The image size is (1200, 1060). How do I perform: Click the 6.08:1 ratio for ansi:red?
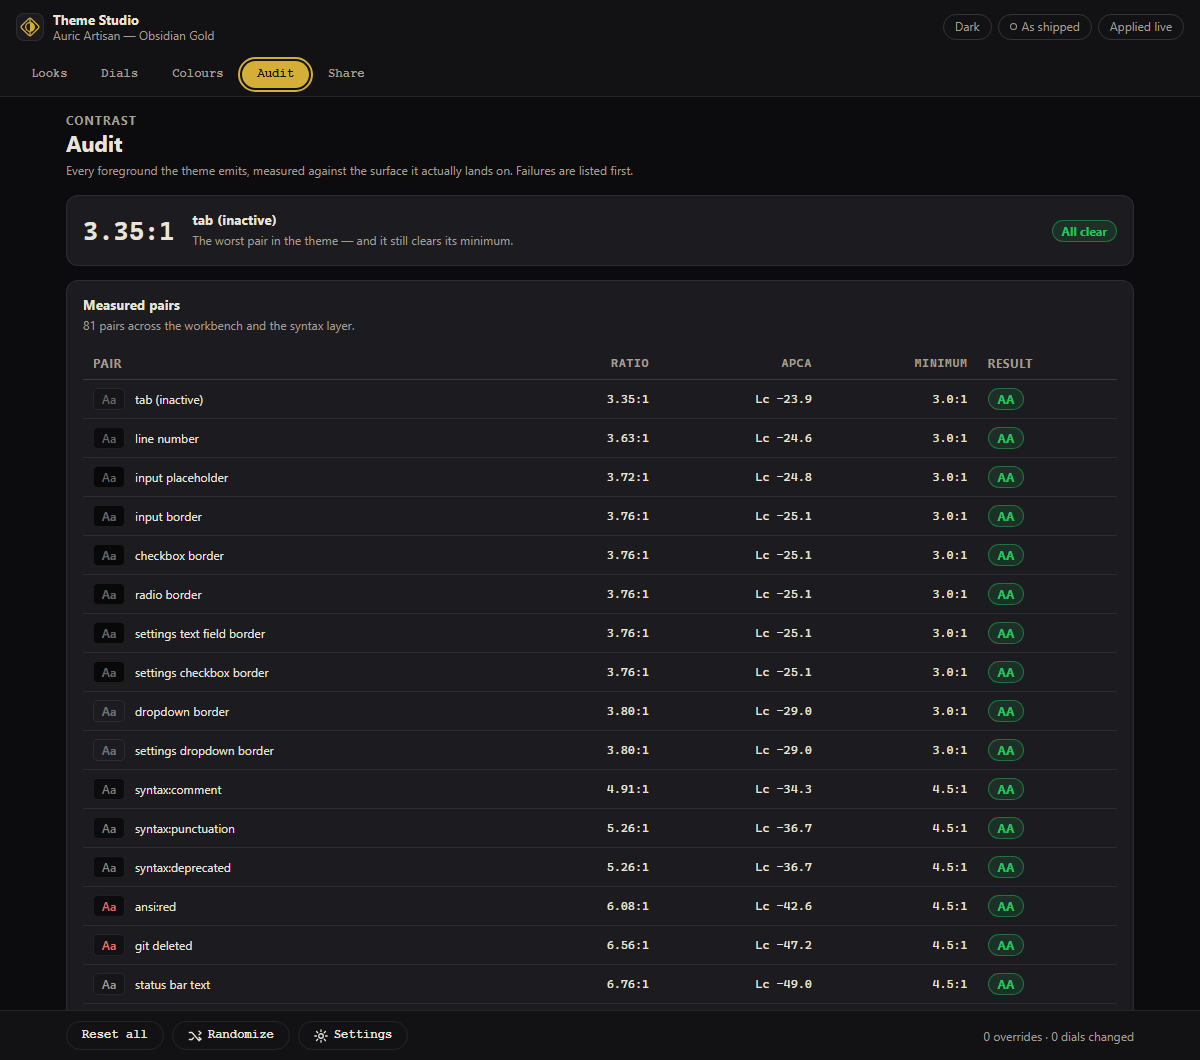coord(628,906)
